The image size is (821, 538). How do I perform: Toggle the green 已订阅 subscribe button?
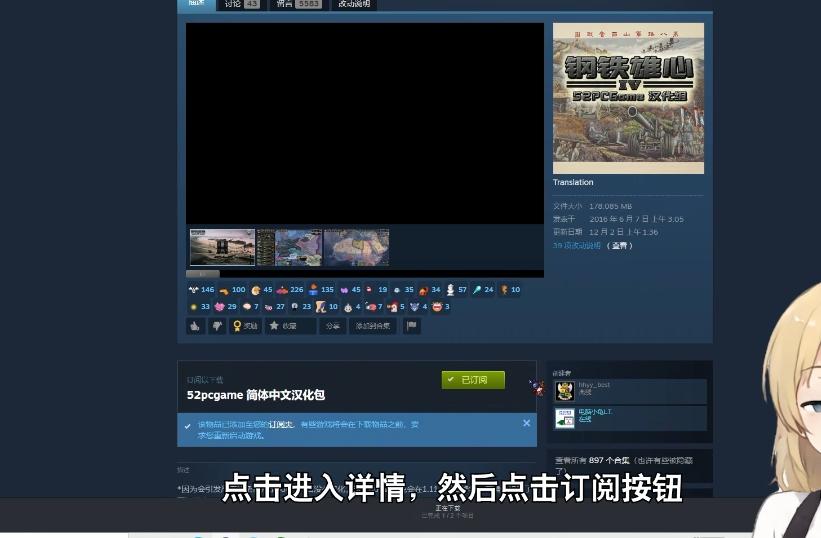click(x=473, y=380)
